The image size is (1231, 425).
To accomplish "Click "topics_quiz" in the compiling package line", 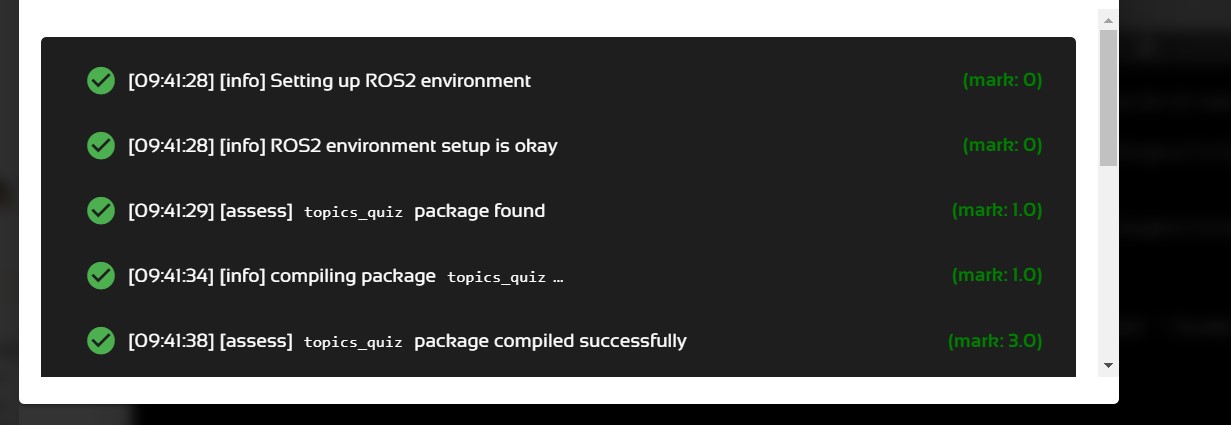I will 496,277.
